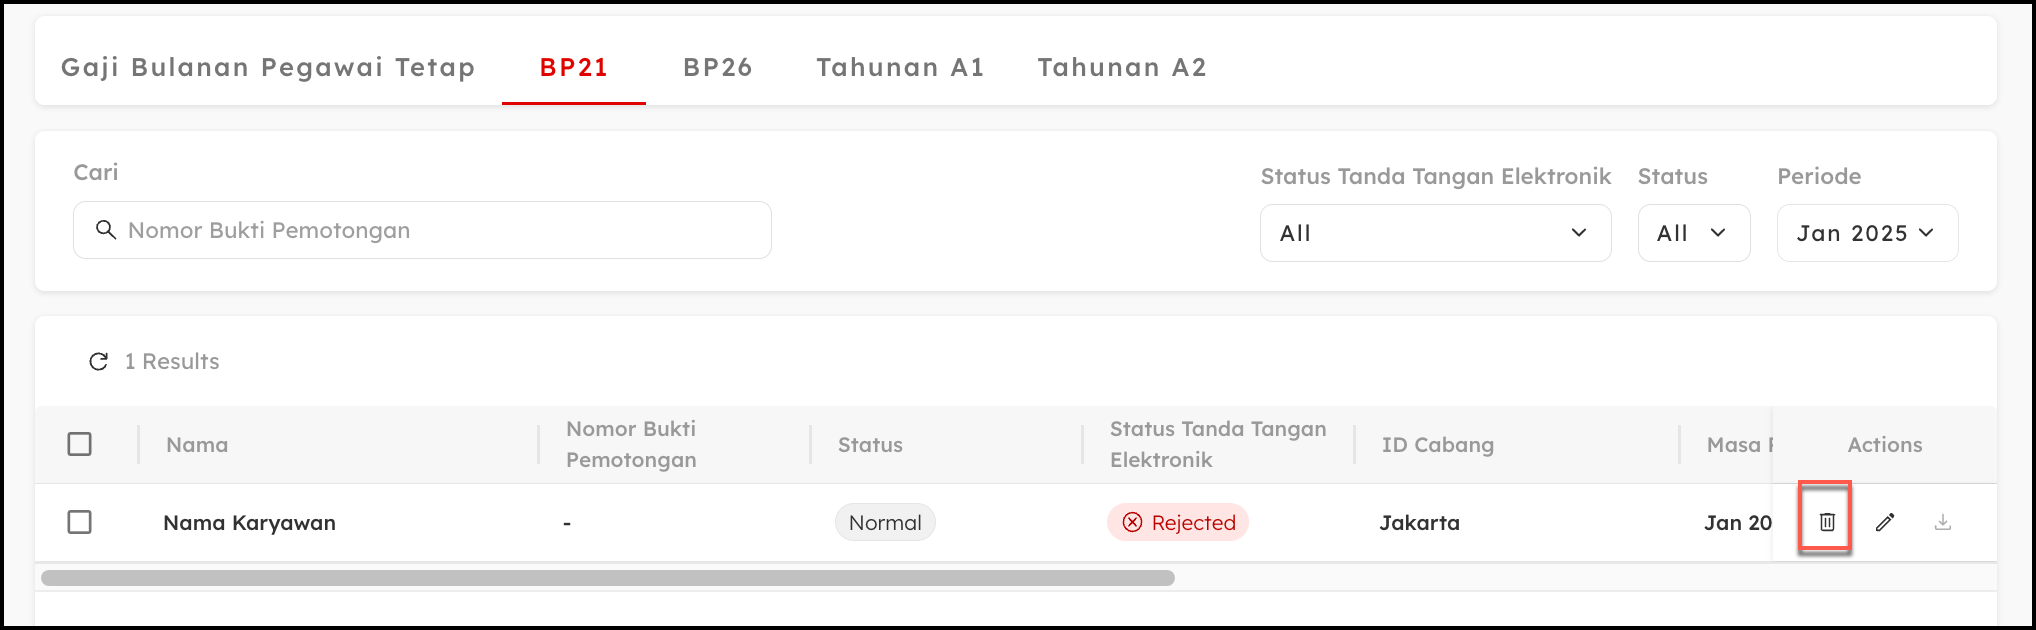This screenshot has width=2036, height=630.
Task: Delete the Nama Karyawan record with trash icon
Action: pyautogui.click(x=1827, y=522)
